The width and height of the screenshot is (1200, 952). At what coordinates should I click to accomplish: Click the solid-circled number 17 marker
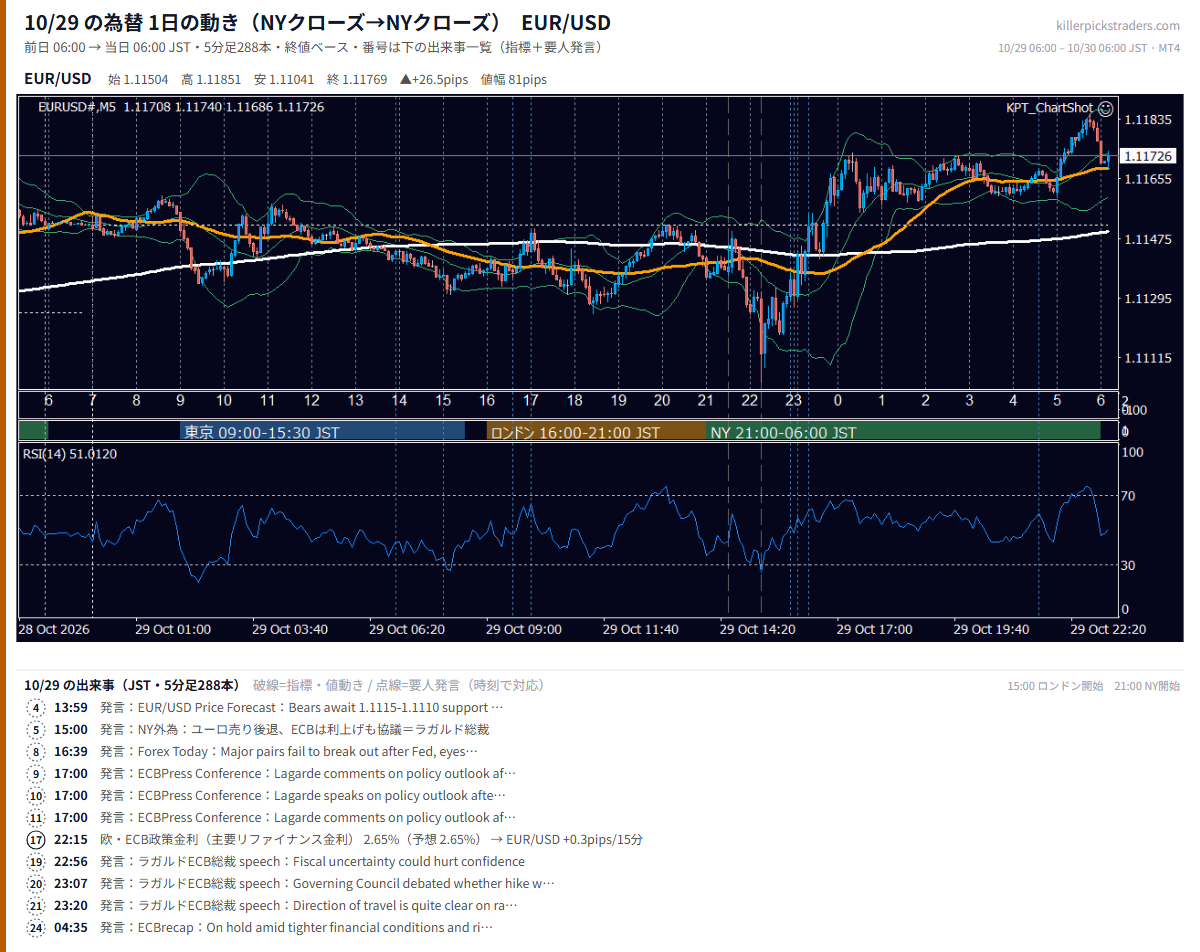pyautogui.click(x=37, y=839)
